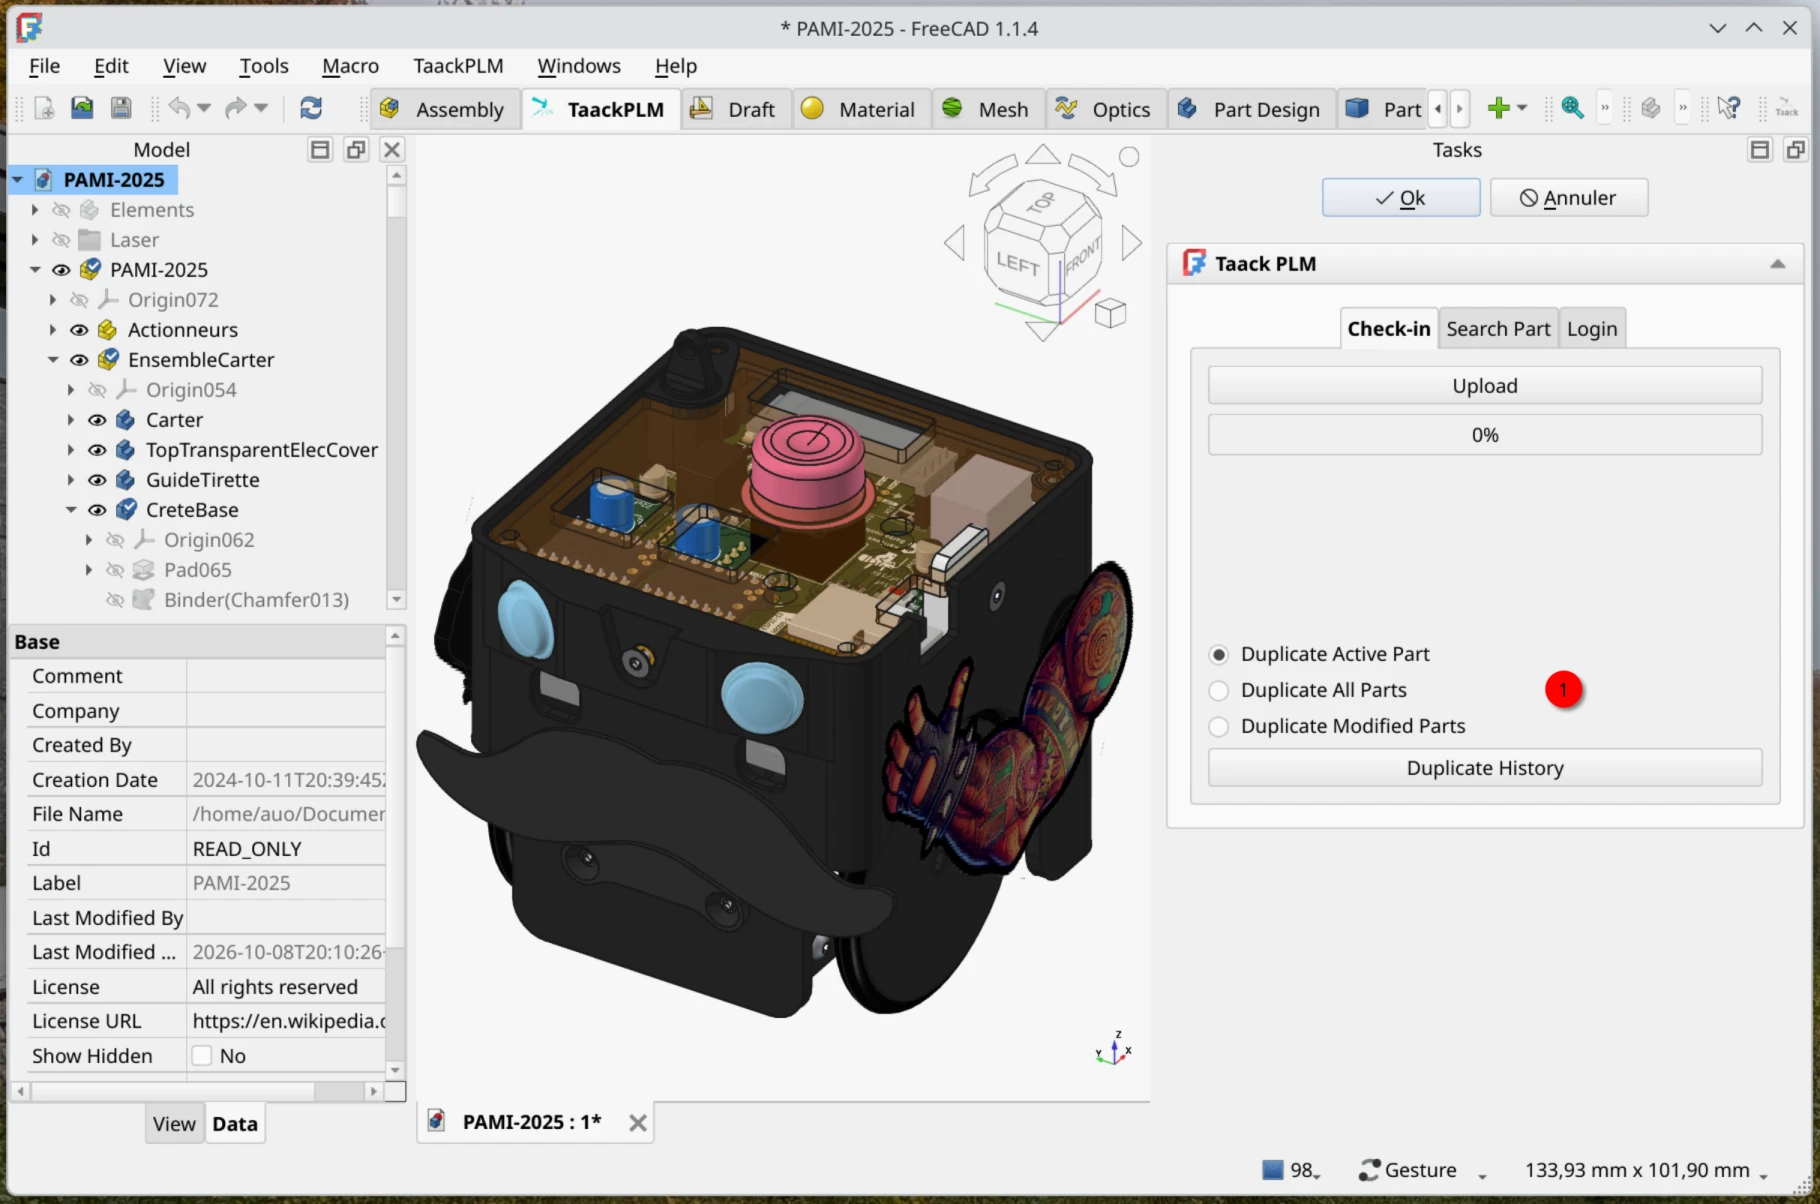
Task: Hide the Carter part via eye icon
Action: pos(97,420)
